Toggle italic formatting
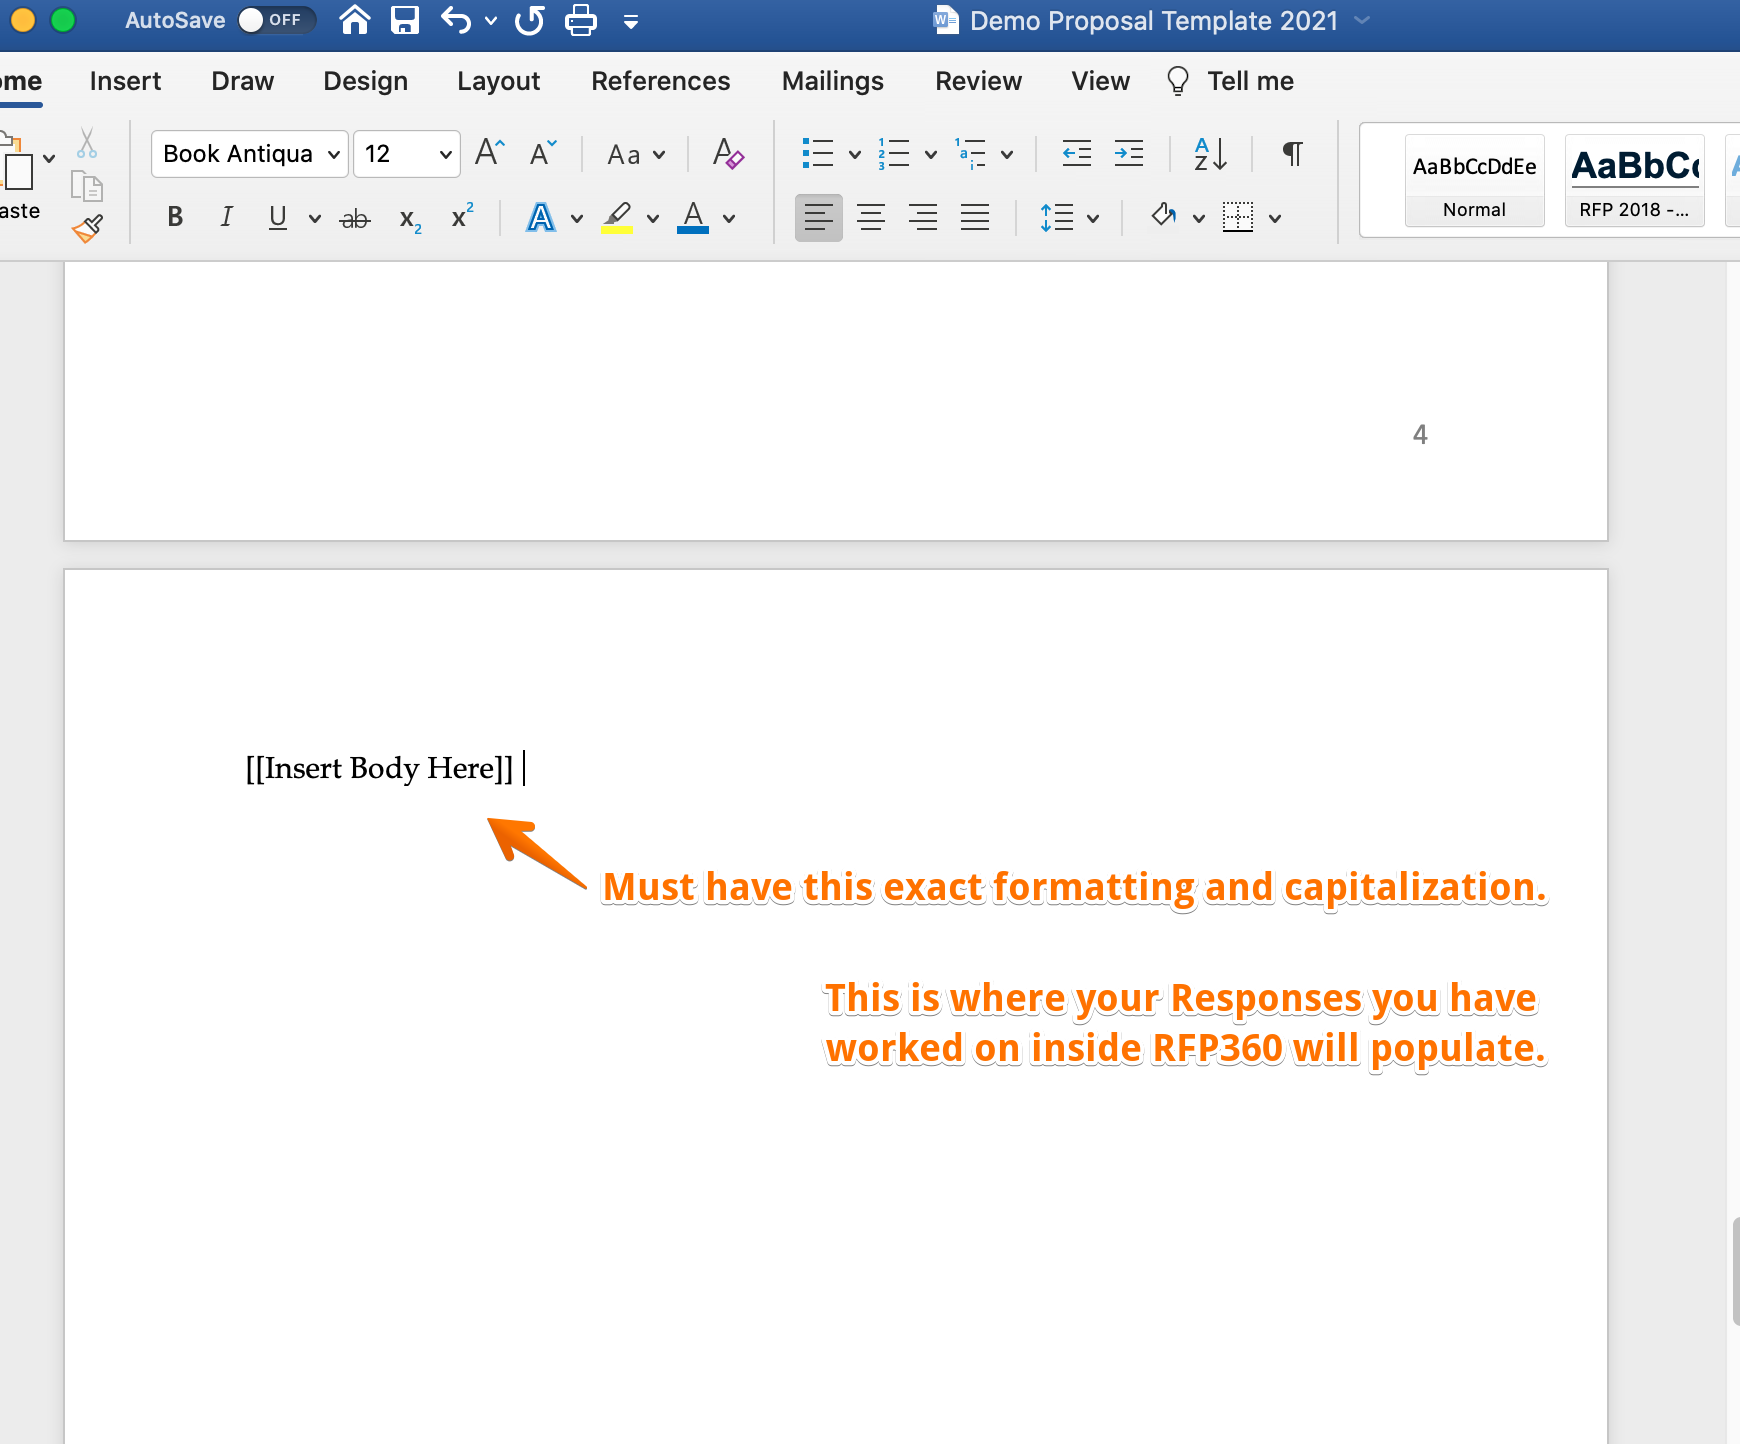 [227, 217]
